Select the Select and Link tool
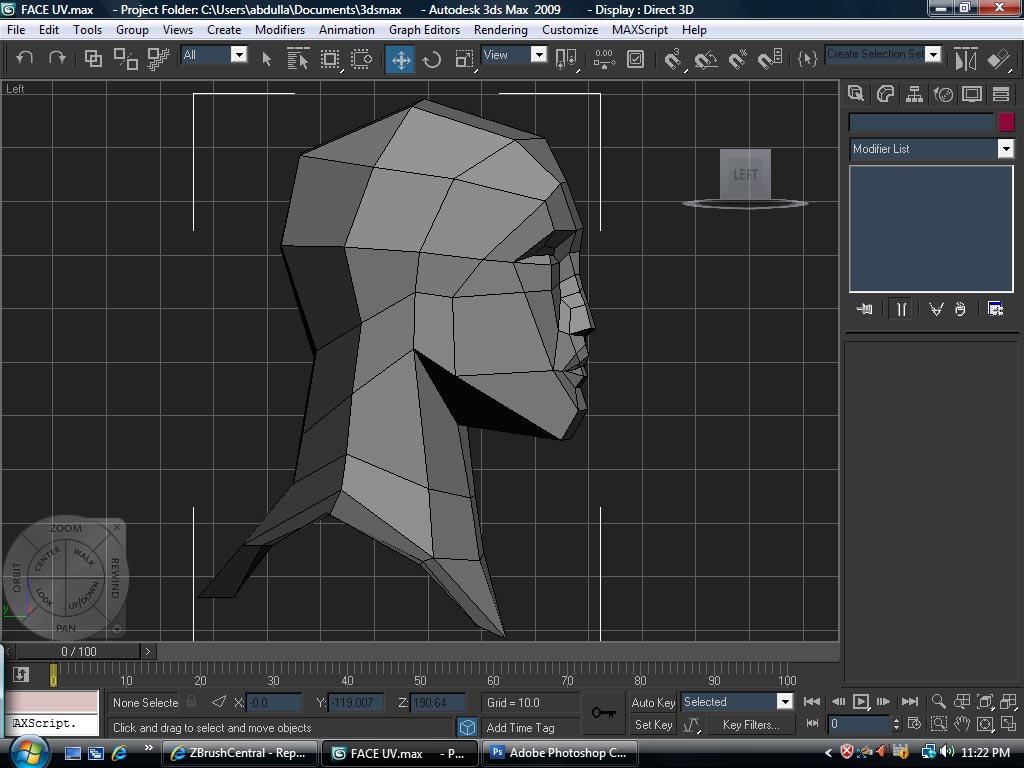 coord(93,59)
